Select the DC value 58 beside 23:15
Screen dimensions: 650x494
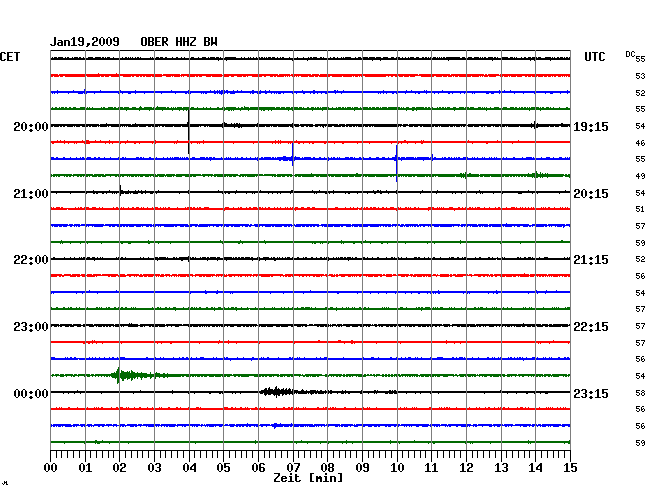point(640,393)
